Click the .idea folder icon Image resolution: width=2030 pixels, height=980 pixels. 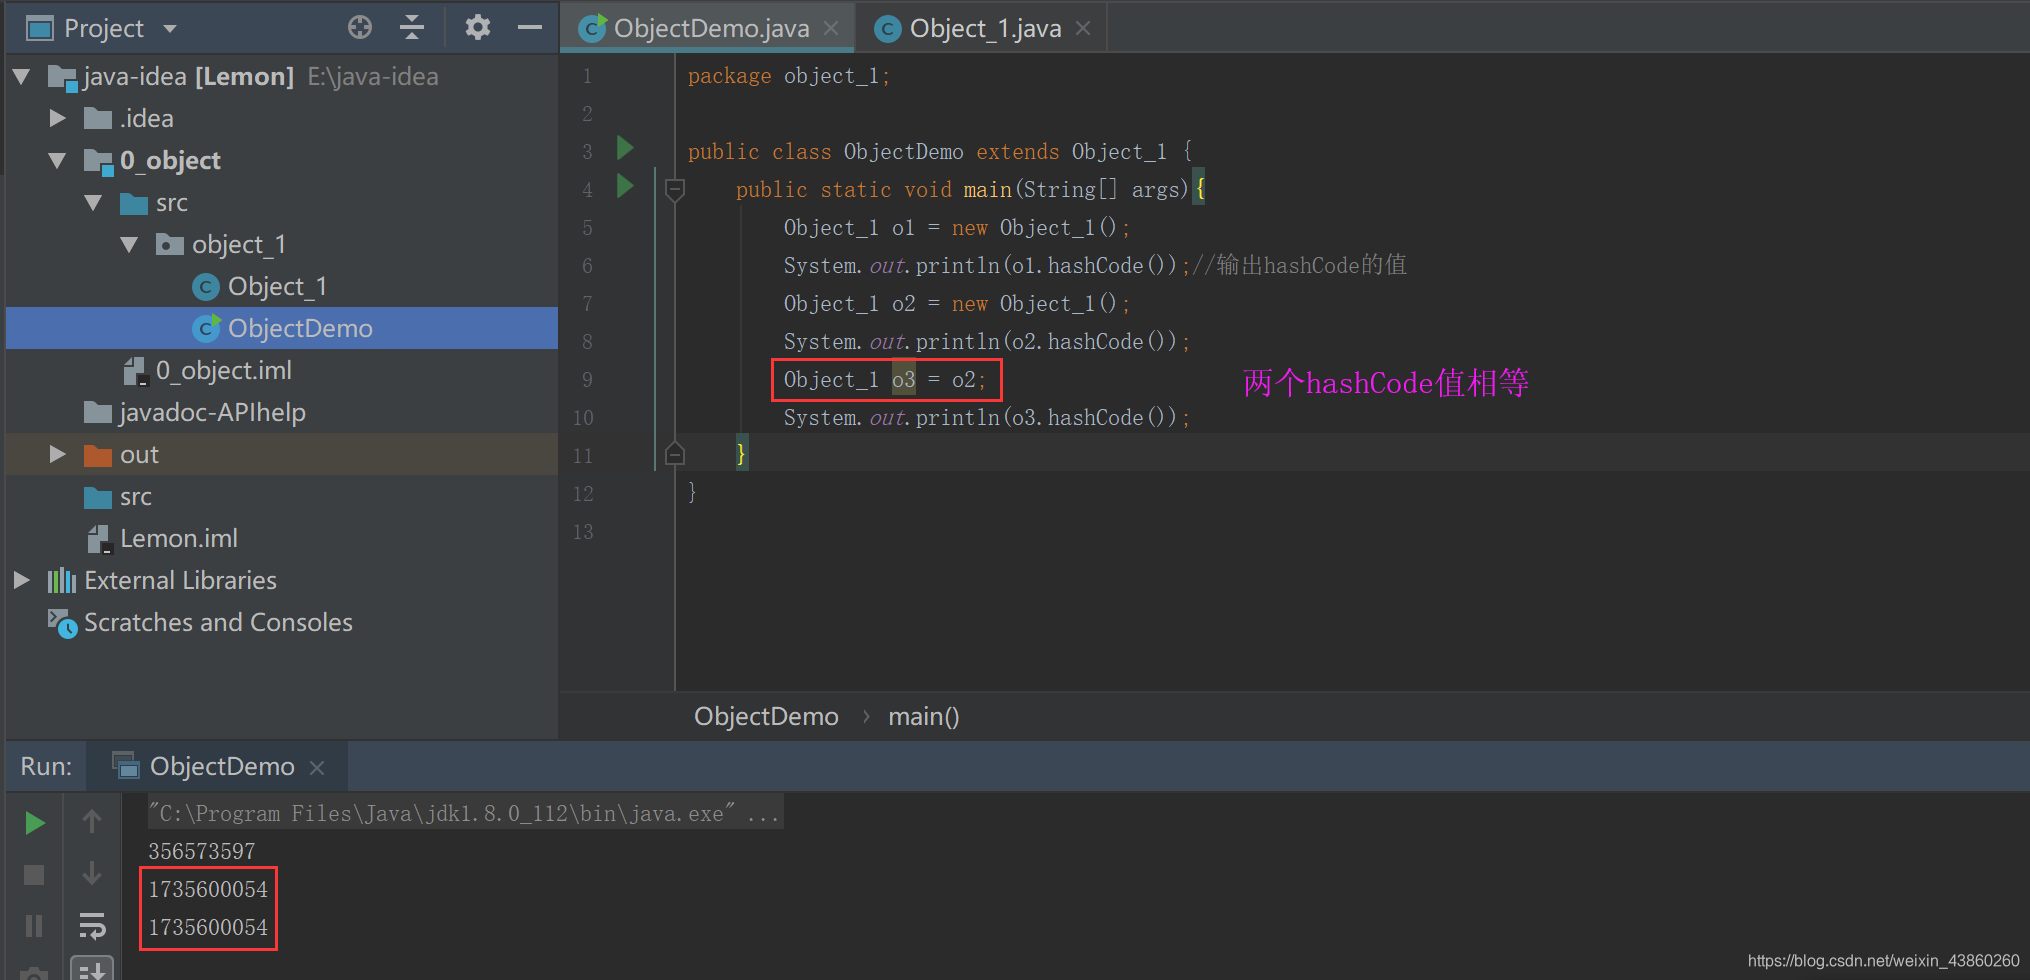[97, 119]
